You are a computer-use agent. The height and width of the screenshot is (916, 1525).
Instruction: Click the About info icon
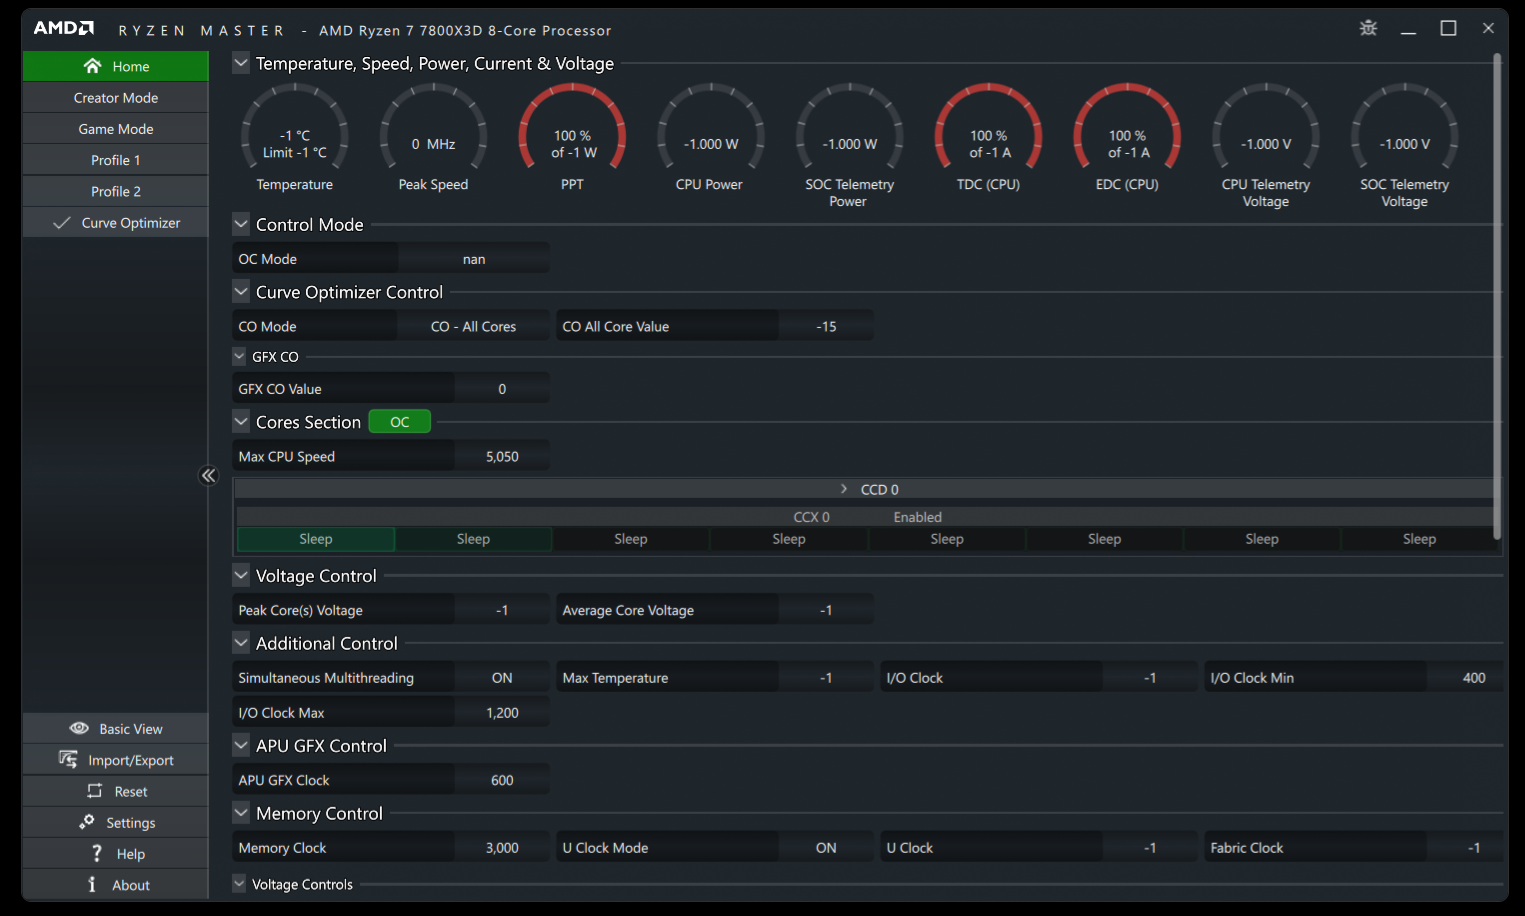pyautogui.click(x=92, y=885)
